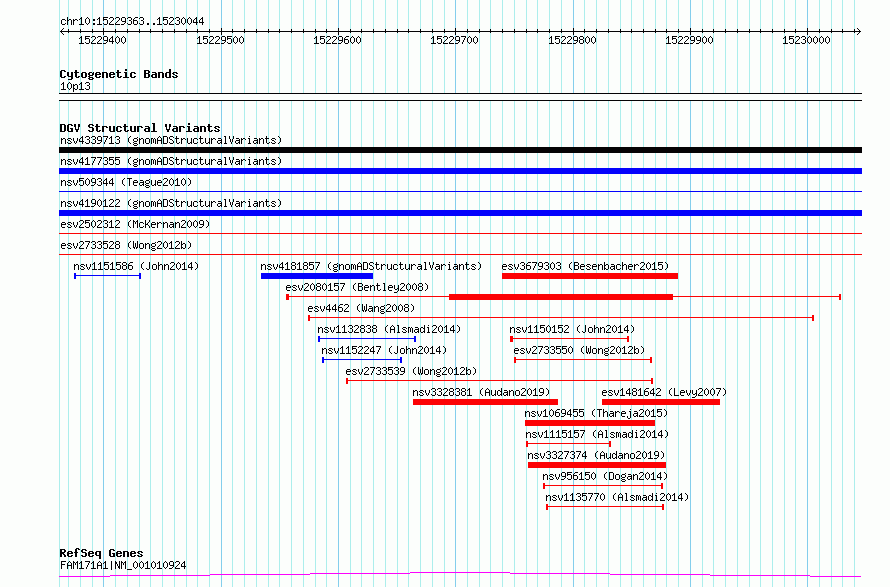Click the red nsv3328381 variant bar

pyautogui.click(x=485, y=402)
